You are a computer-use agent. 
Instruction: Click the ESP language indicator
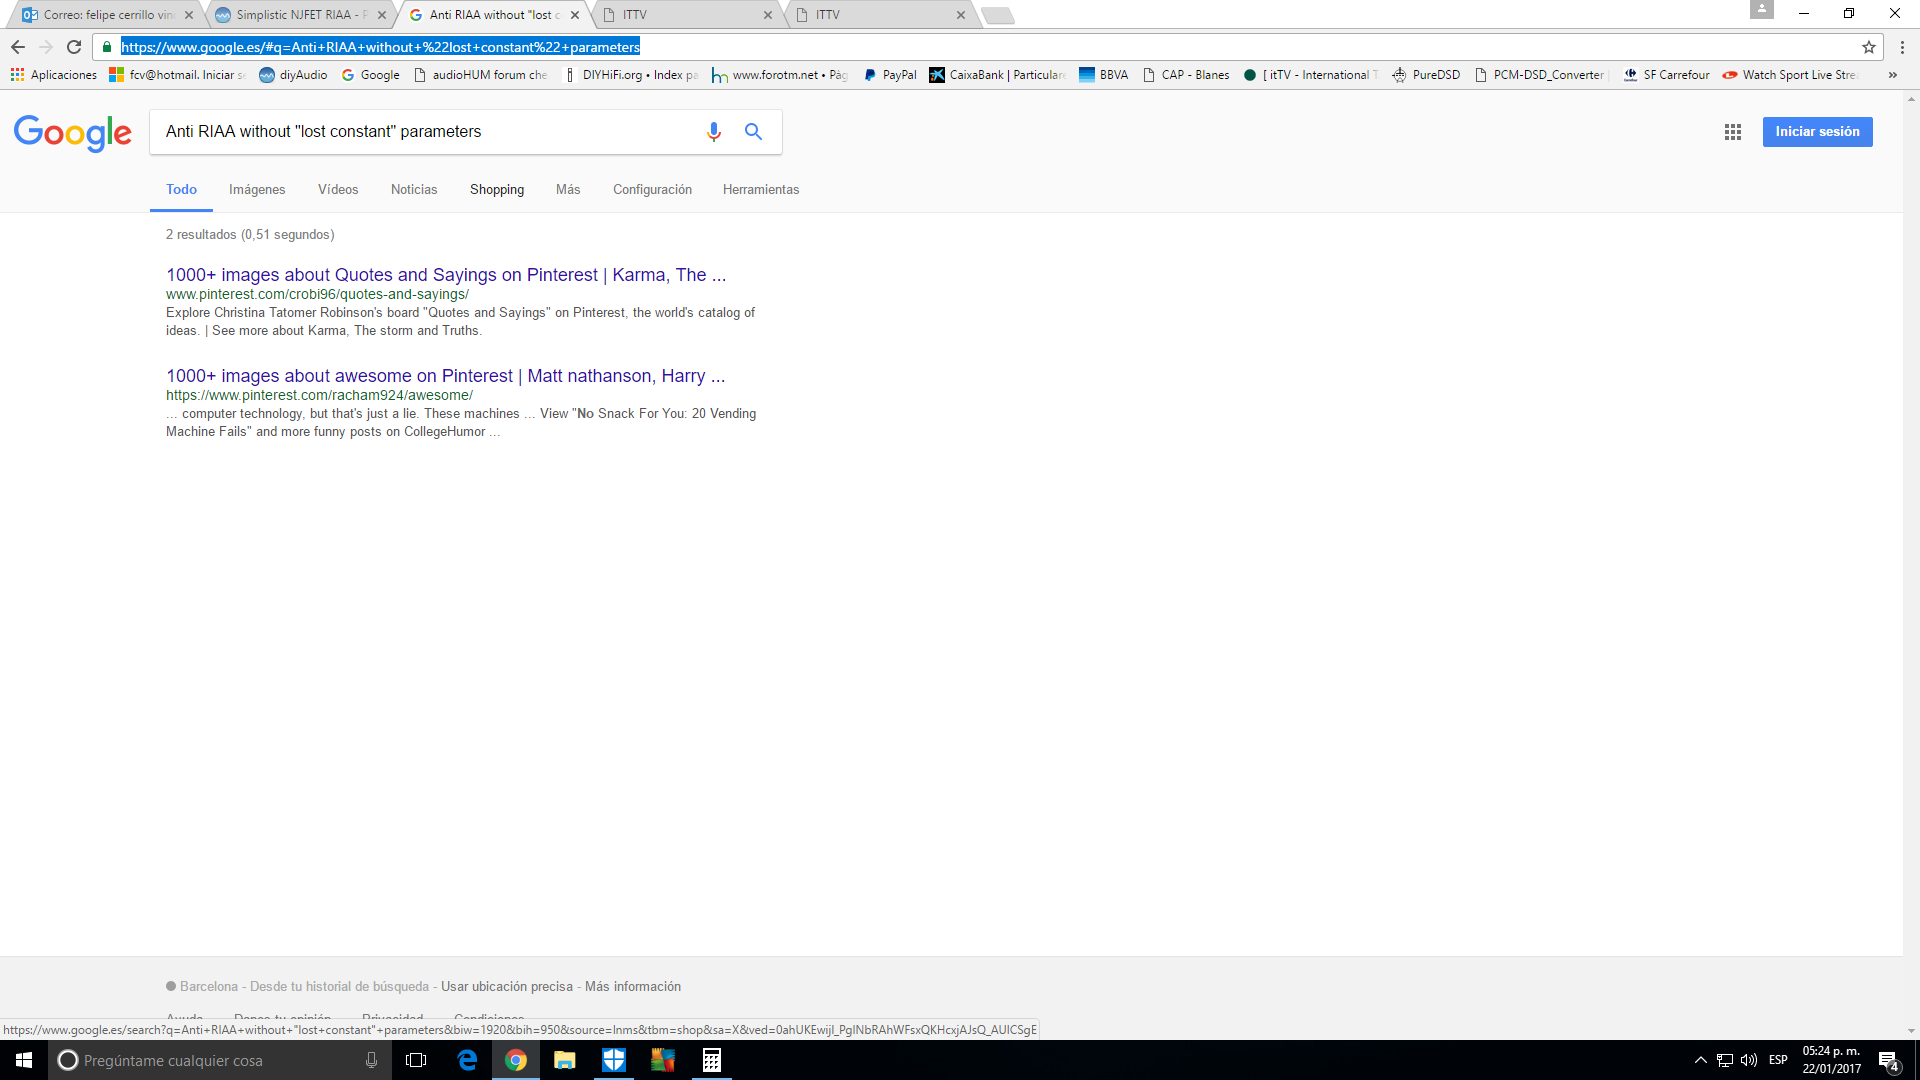pyautogui.click(x=1778, y=1060)
